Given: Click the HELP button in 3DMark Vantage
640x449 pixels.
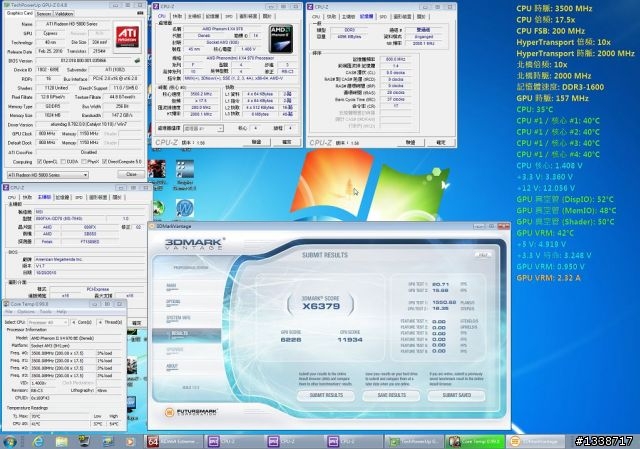Looking at the screenshot, I should [483, 255].
